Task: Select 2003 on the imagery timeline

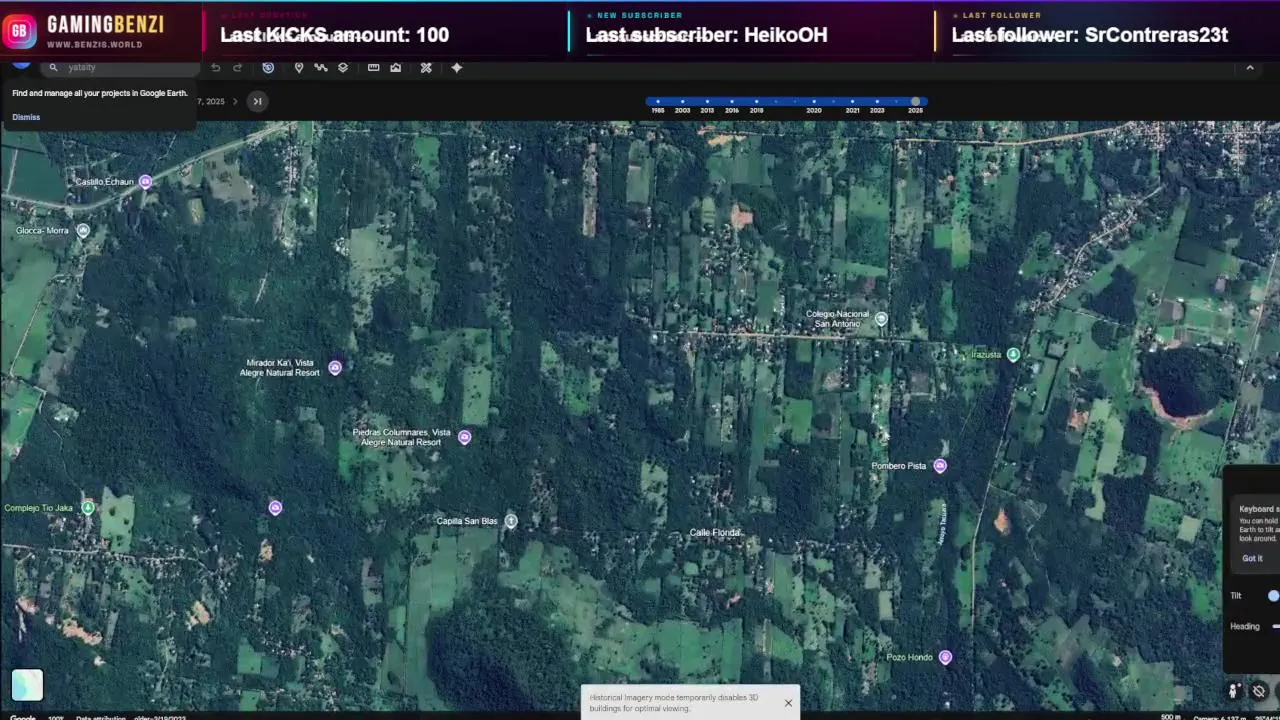Action: [683, 102]
